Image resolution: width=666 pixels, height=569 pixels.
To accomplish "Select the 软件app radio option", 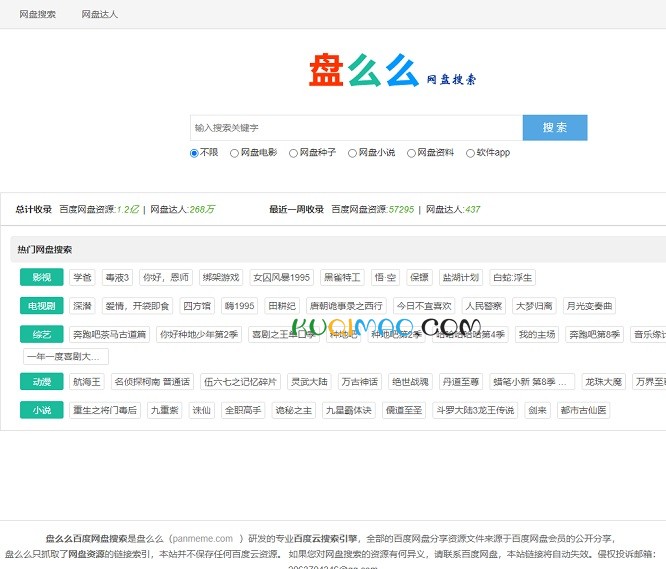I will click(470, 153).
